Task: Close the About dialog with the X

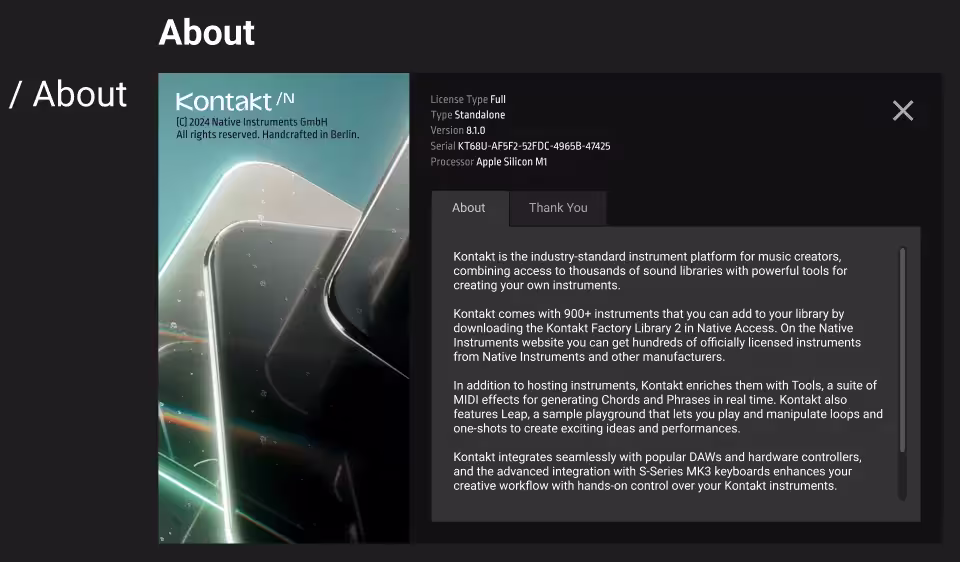Action: pos(902,111)
